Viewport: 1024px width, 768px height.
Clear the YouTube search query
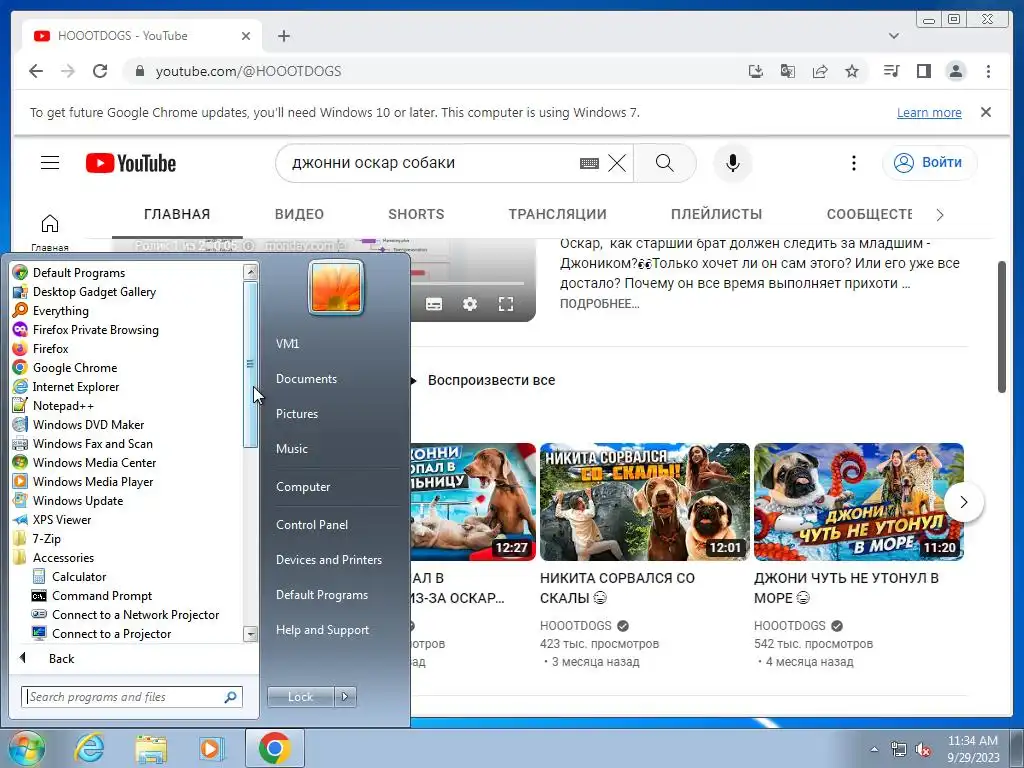click(617, 163)
